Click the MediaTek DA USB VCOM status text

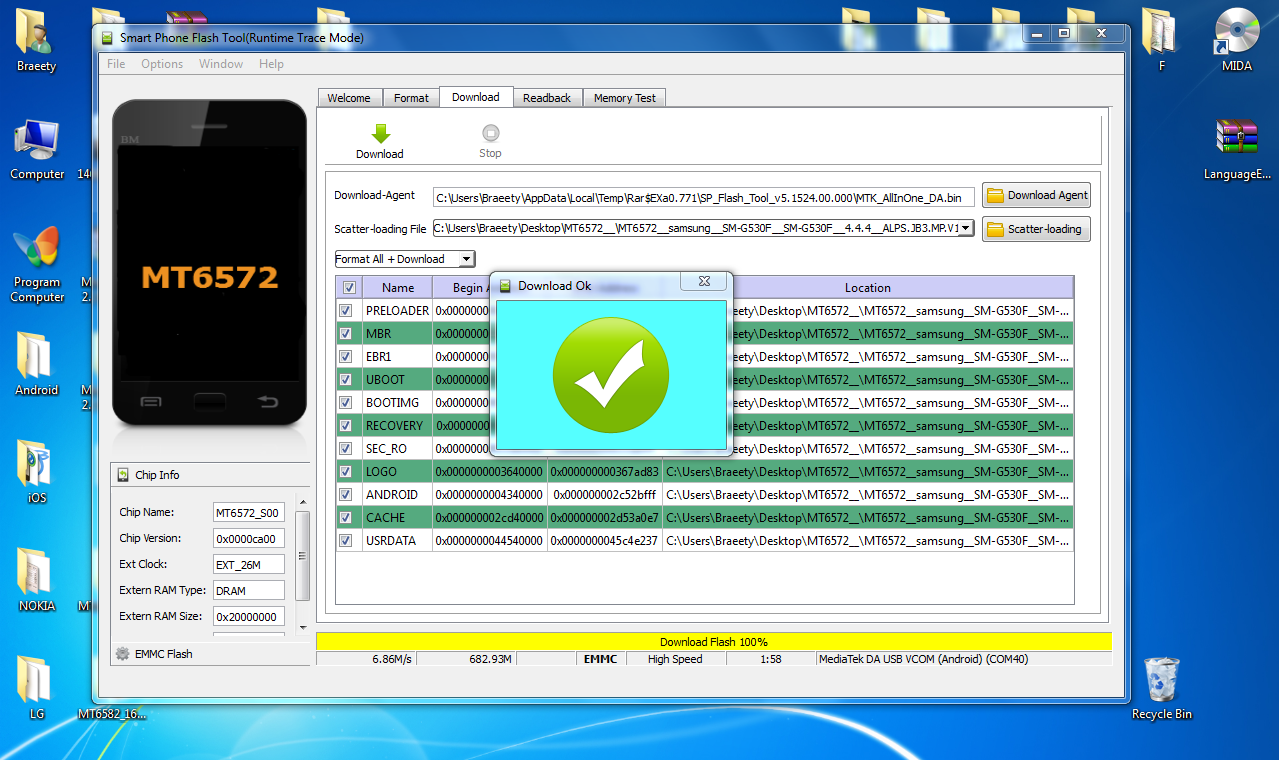[x=923, y=659]
